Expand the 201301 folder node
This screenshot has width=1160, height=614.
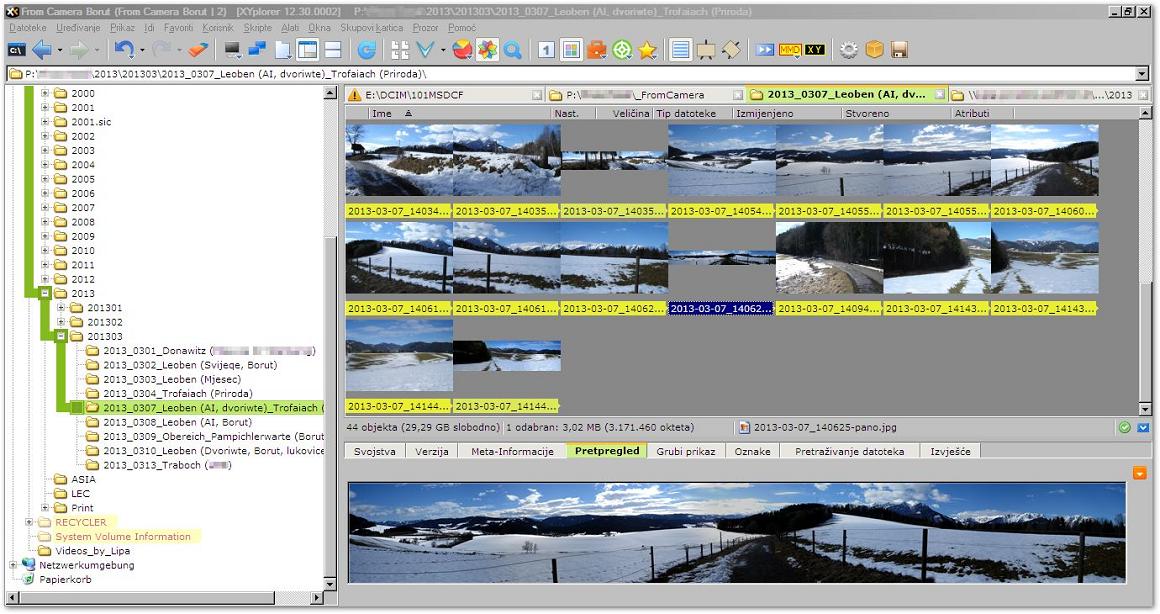(x=60, y=308)
